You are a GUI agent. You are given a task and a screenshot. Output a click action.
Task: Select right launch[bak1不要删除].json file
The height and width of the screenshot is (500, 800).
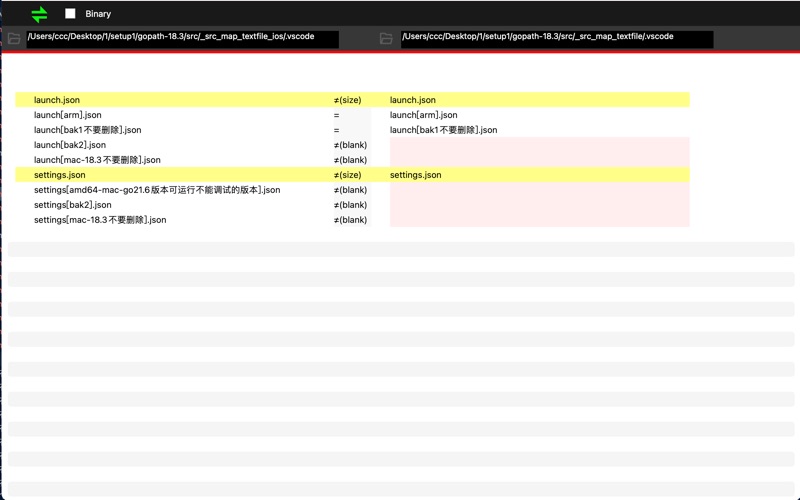click(x=444, y=130)
